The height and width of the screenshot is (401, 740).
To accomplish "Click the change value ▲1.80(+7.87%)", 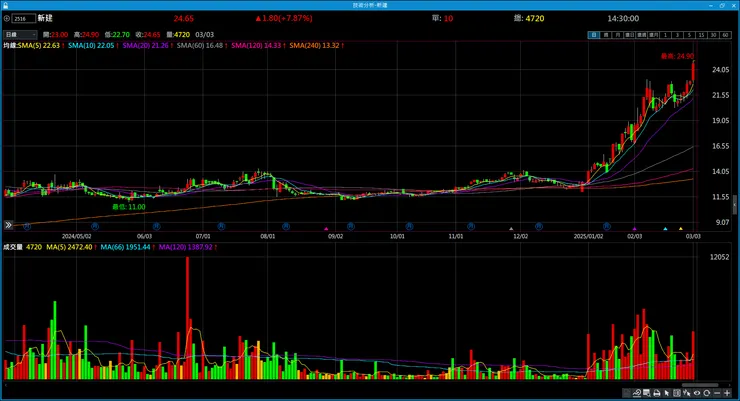I will (x=284, y=18).
